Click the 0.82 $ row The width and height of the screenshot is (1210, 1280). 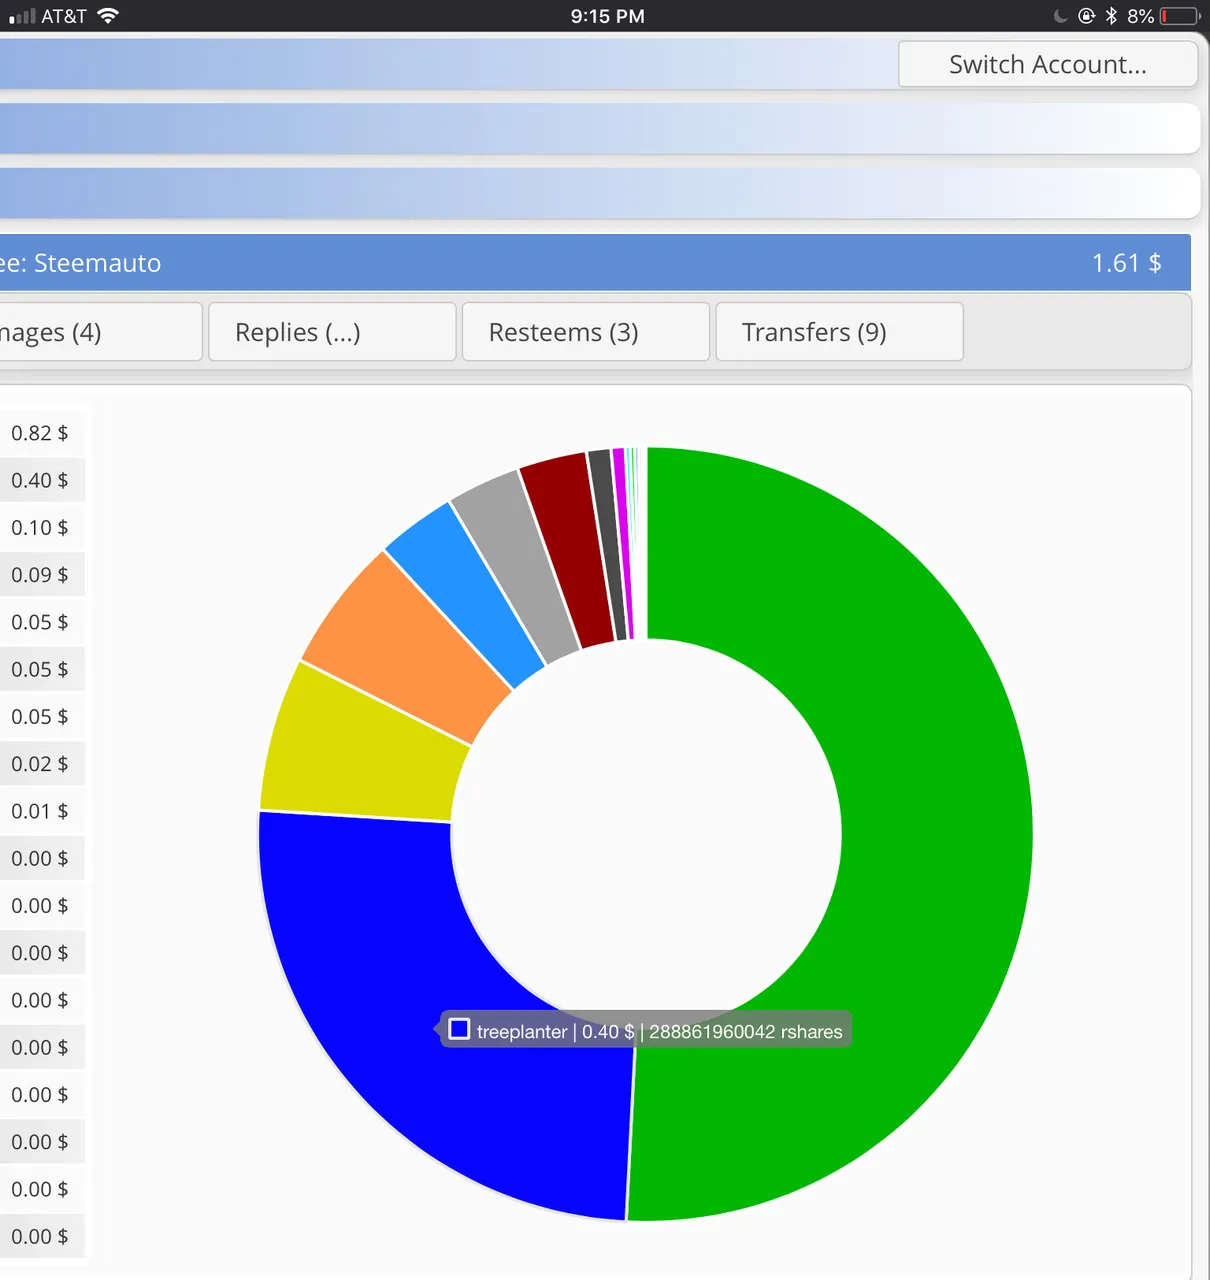[42, 433]
